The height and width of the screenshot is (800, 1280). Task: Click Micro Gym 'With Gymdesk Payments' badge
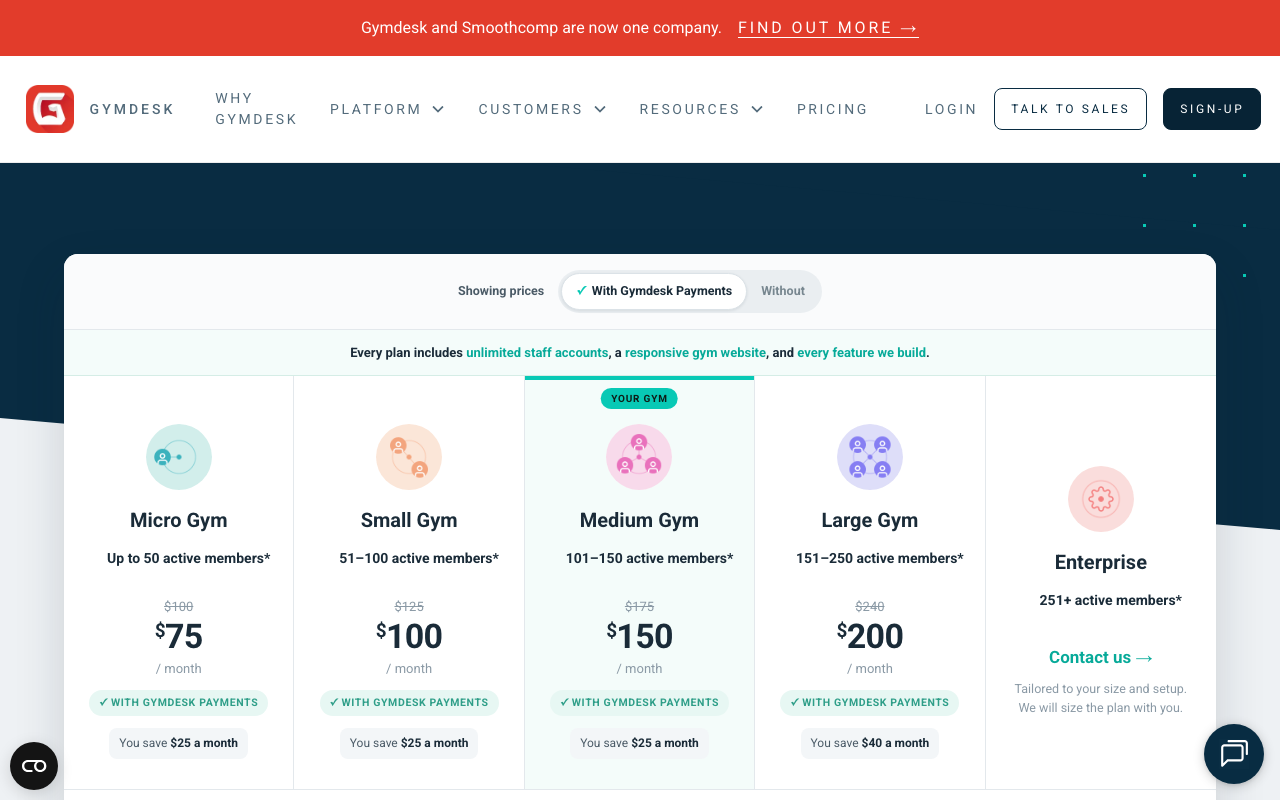point(179,703)
